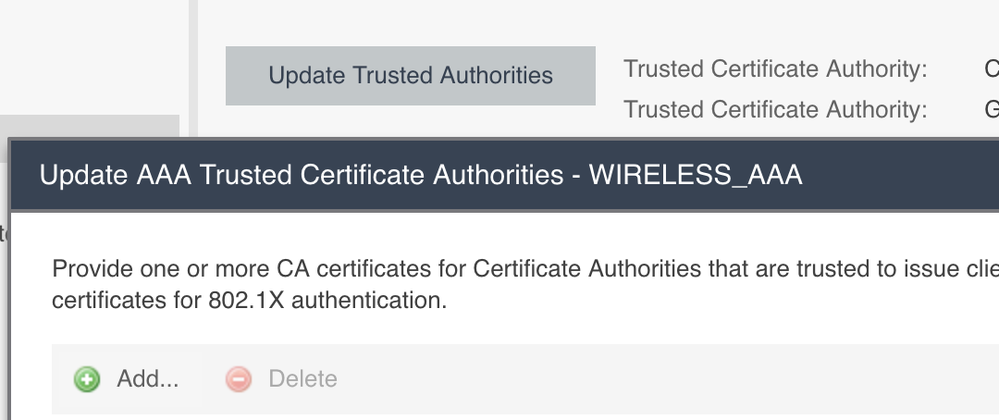The width and height of the screenshot is (999, 420).
Task: Click the highlighted gray item in left sidebar
Action: pos(90,126)
